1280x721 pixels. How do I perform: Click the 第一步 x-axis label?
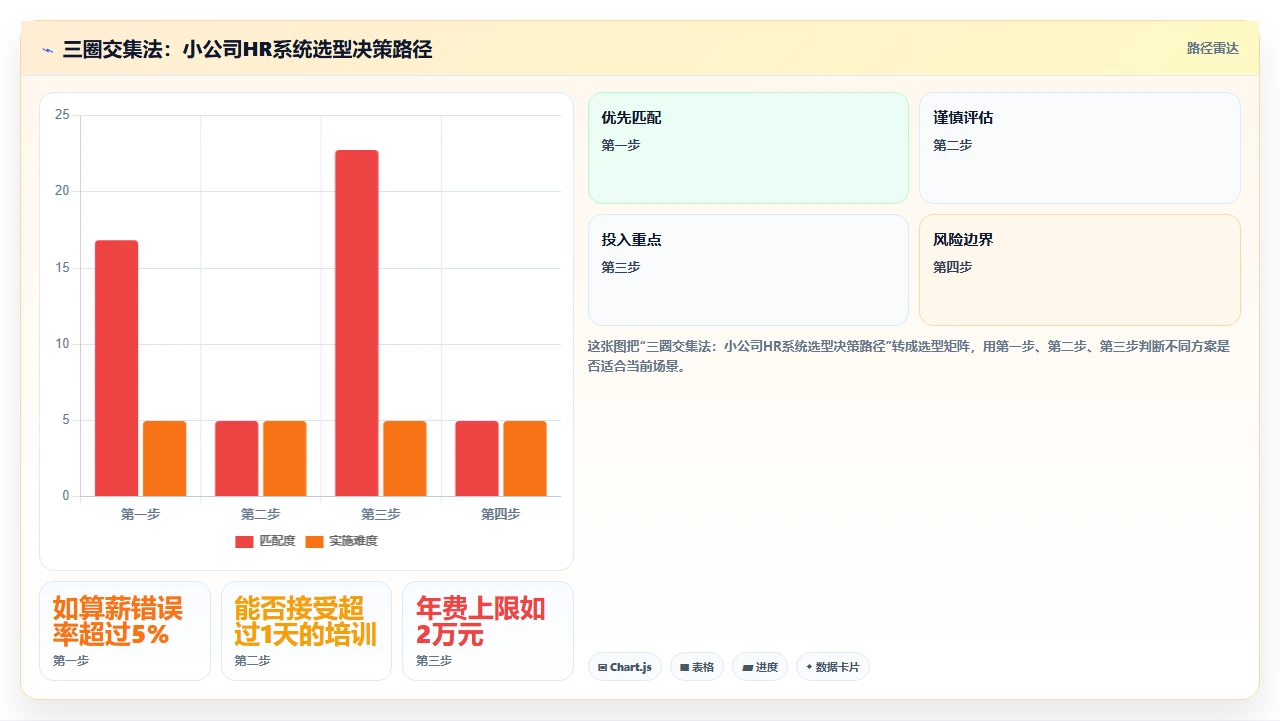pyautogui.click(x=140, y=514)
